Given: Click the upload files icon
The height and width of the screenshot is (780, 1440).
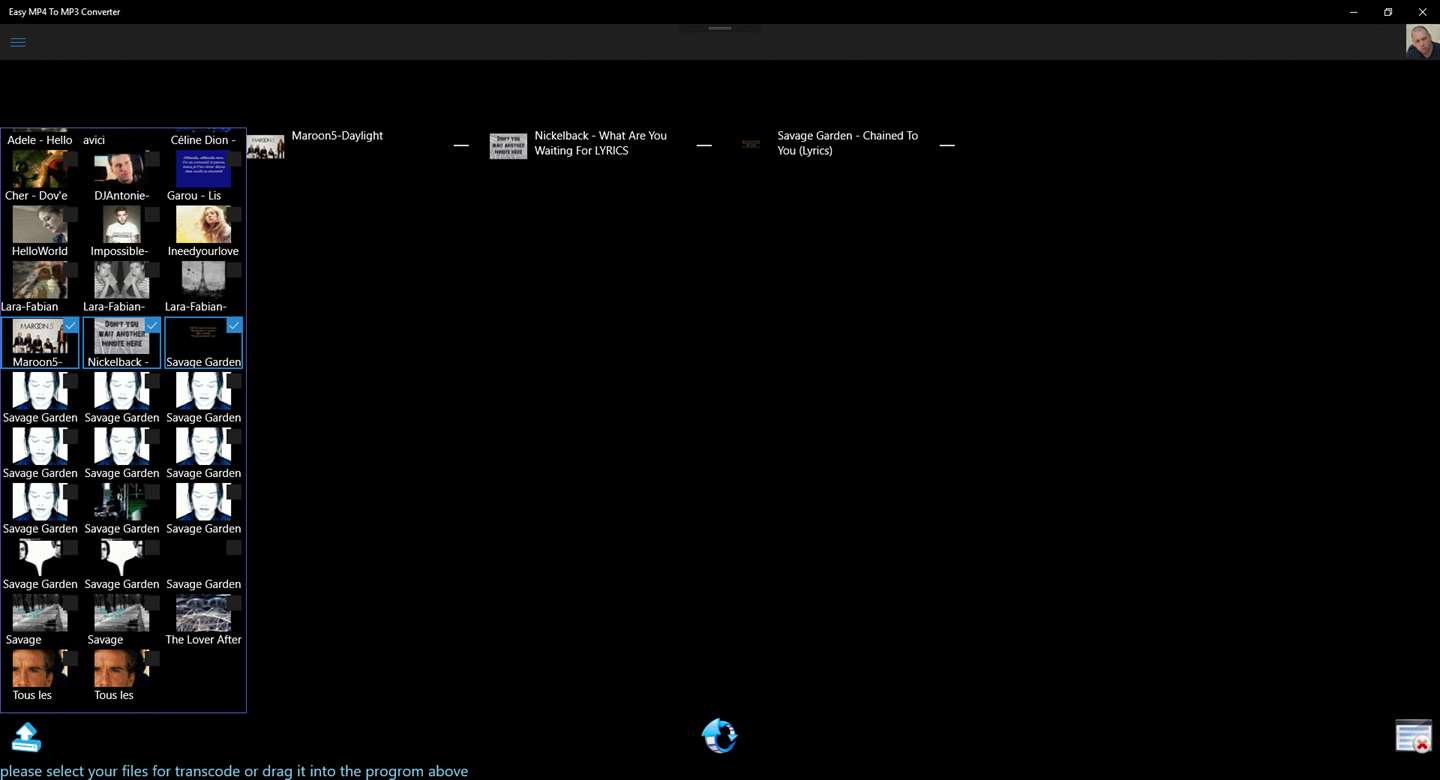Looking at the screenshot, I should coord(26,737).
